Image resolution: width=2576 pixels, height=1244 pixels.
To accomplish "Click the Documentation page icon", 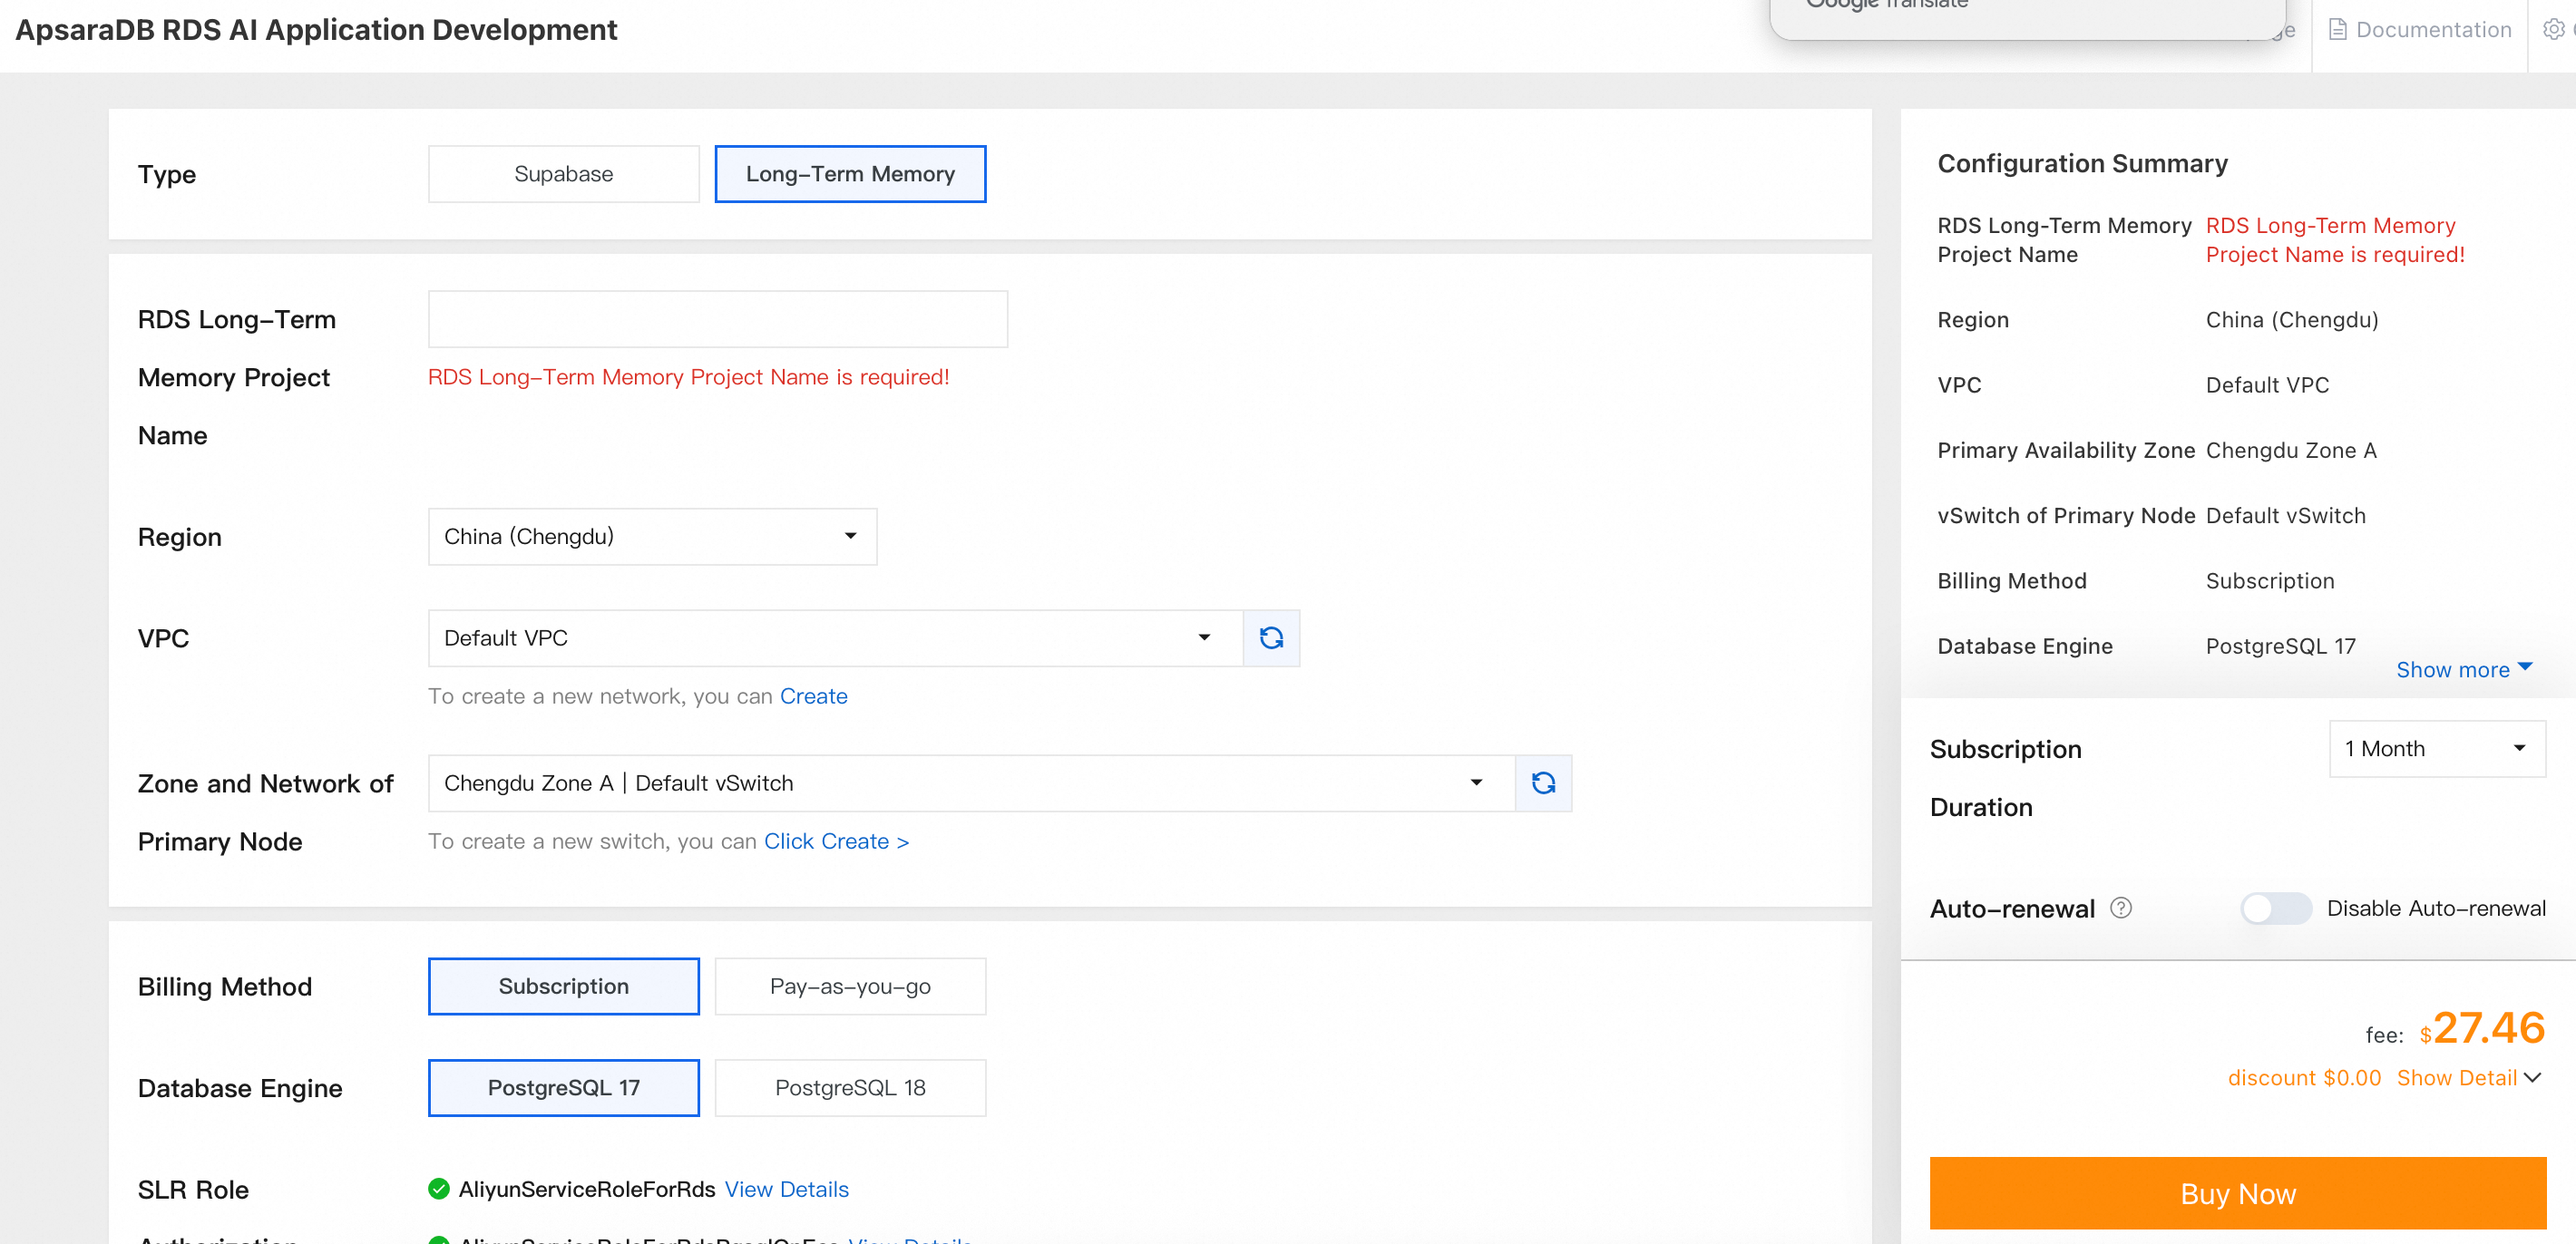I will (x=2337, y=30).
